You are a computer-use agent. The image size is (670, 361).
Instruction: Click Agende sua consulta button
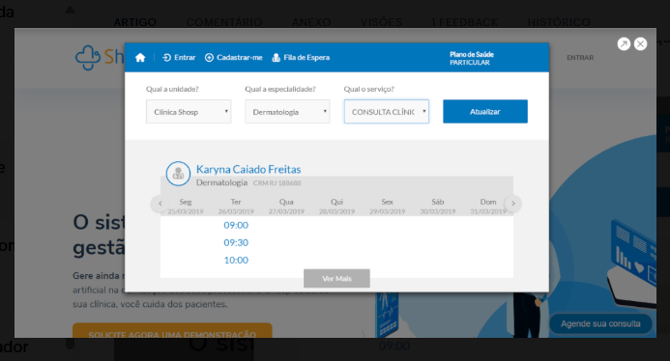tap(600, 324)
